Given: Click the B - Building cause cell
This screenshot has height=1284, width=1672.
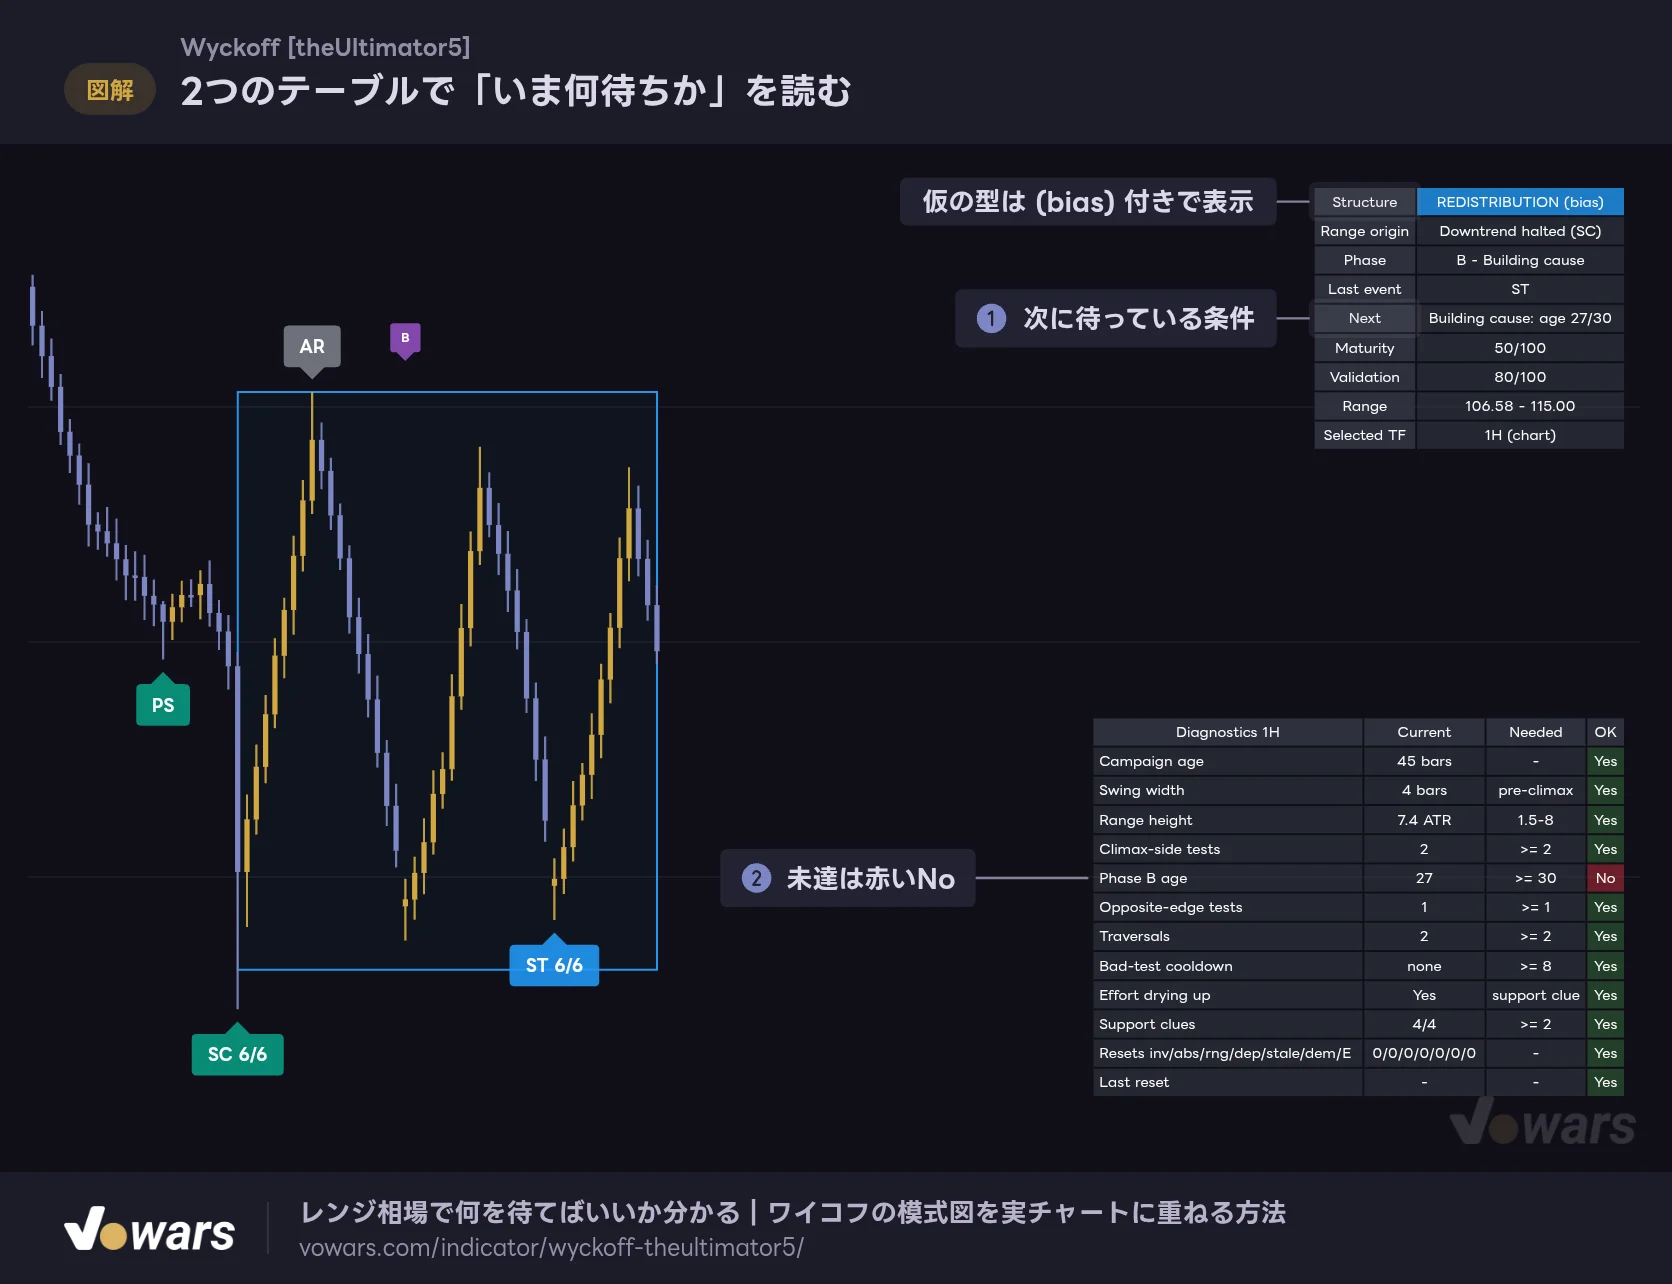Looking at the screenshot, I should 1520,260.
